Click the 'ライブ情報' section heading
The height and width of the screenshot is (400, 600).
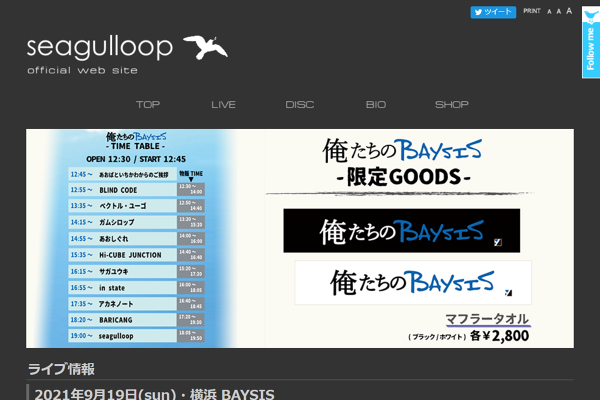(61, 369)
